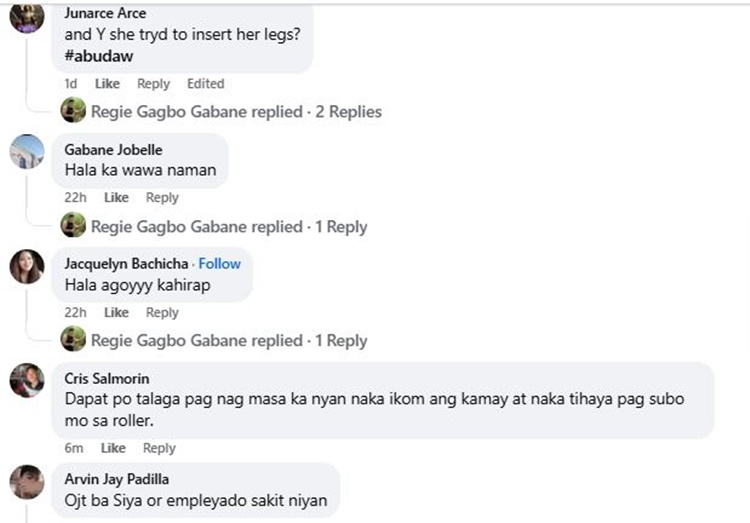
Task: Click Regie's avatar under Gabane Jobelle's comment
Action: point(73,227)
